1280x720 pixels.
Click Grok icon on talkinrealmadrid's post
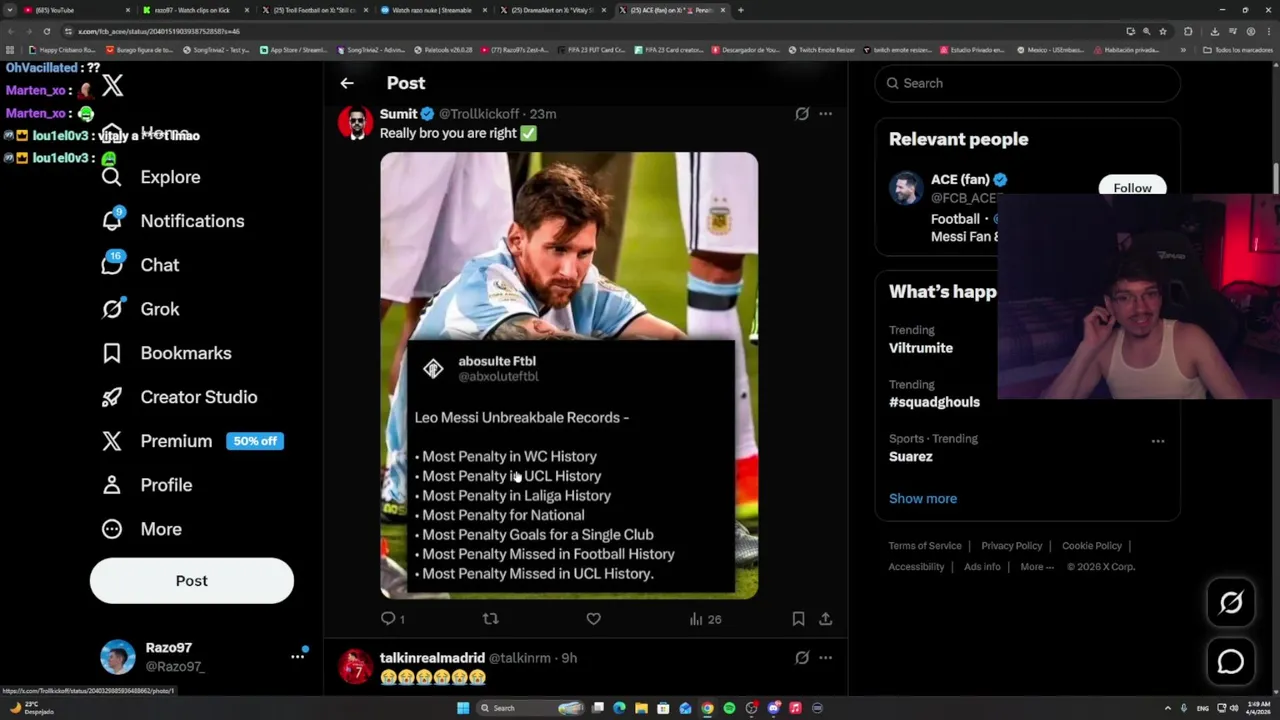[802, 658]
